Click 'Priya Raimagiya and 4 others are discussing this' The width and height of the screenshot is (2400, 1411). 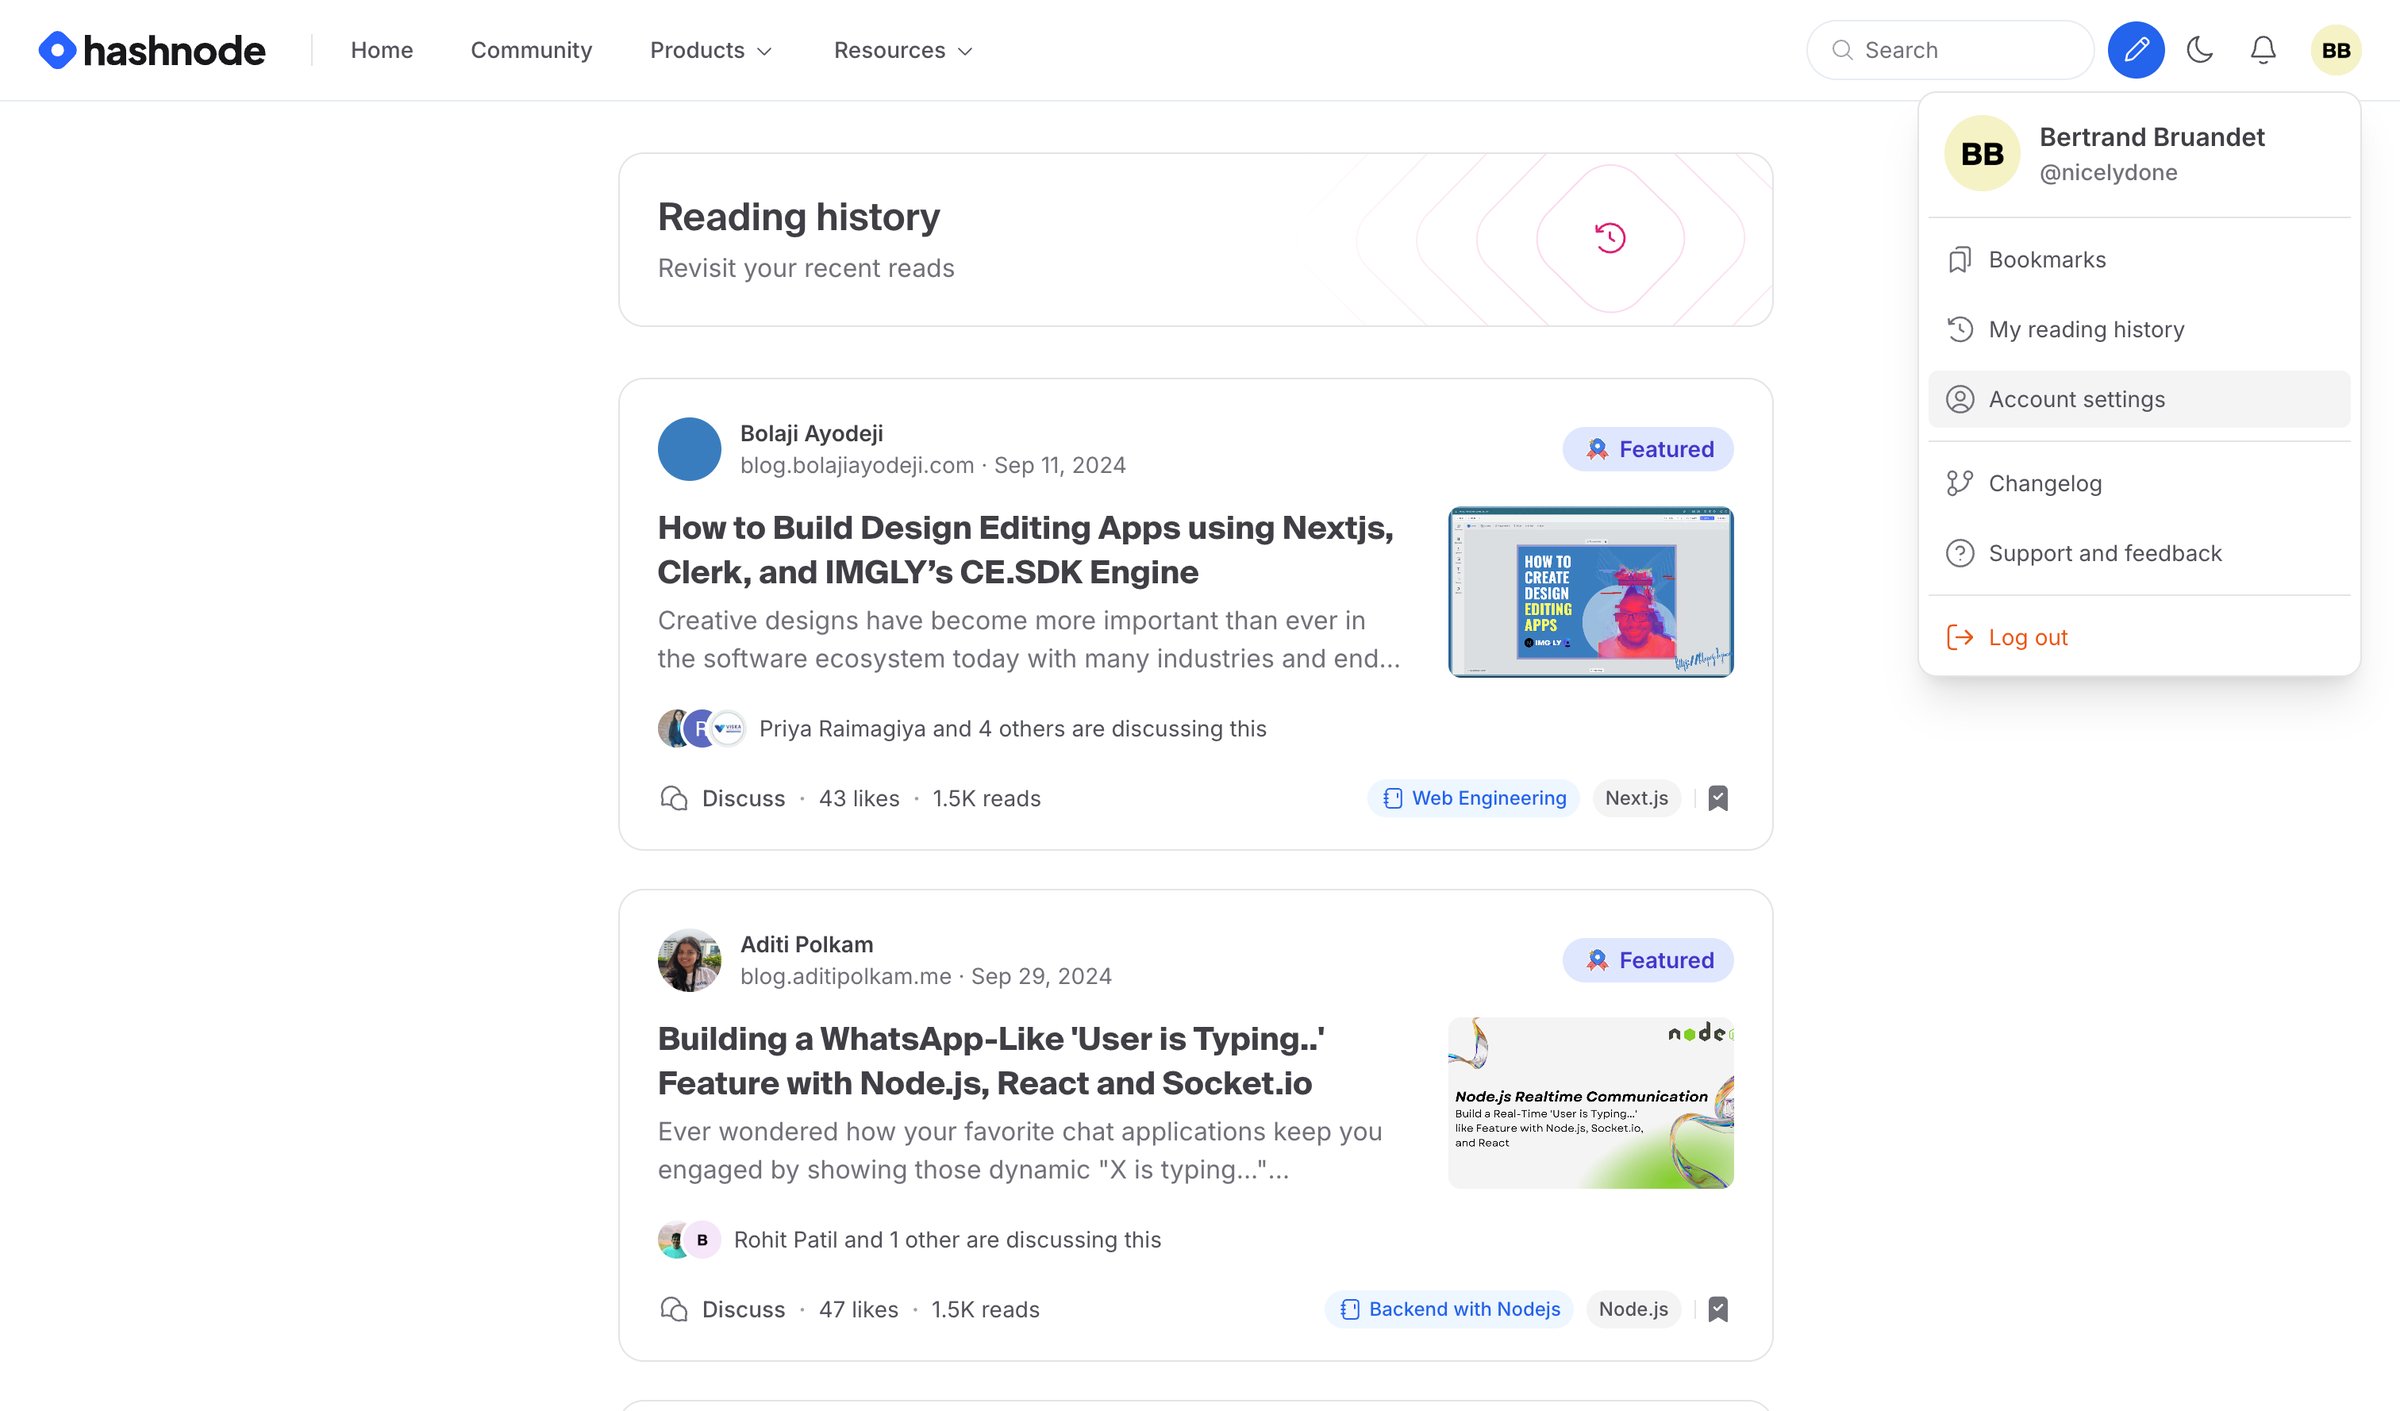coord(1012,729)
